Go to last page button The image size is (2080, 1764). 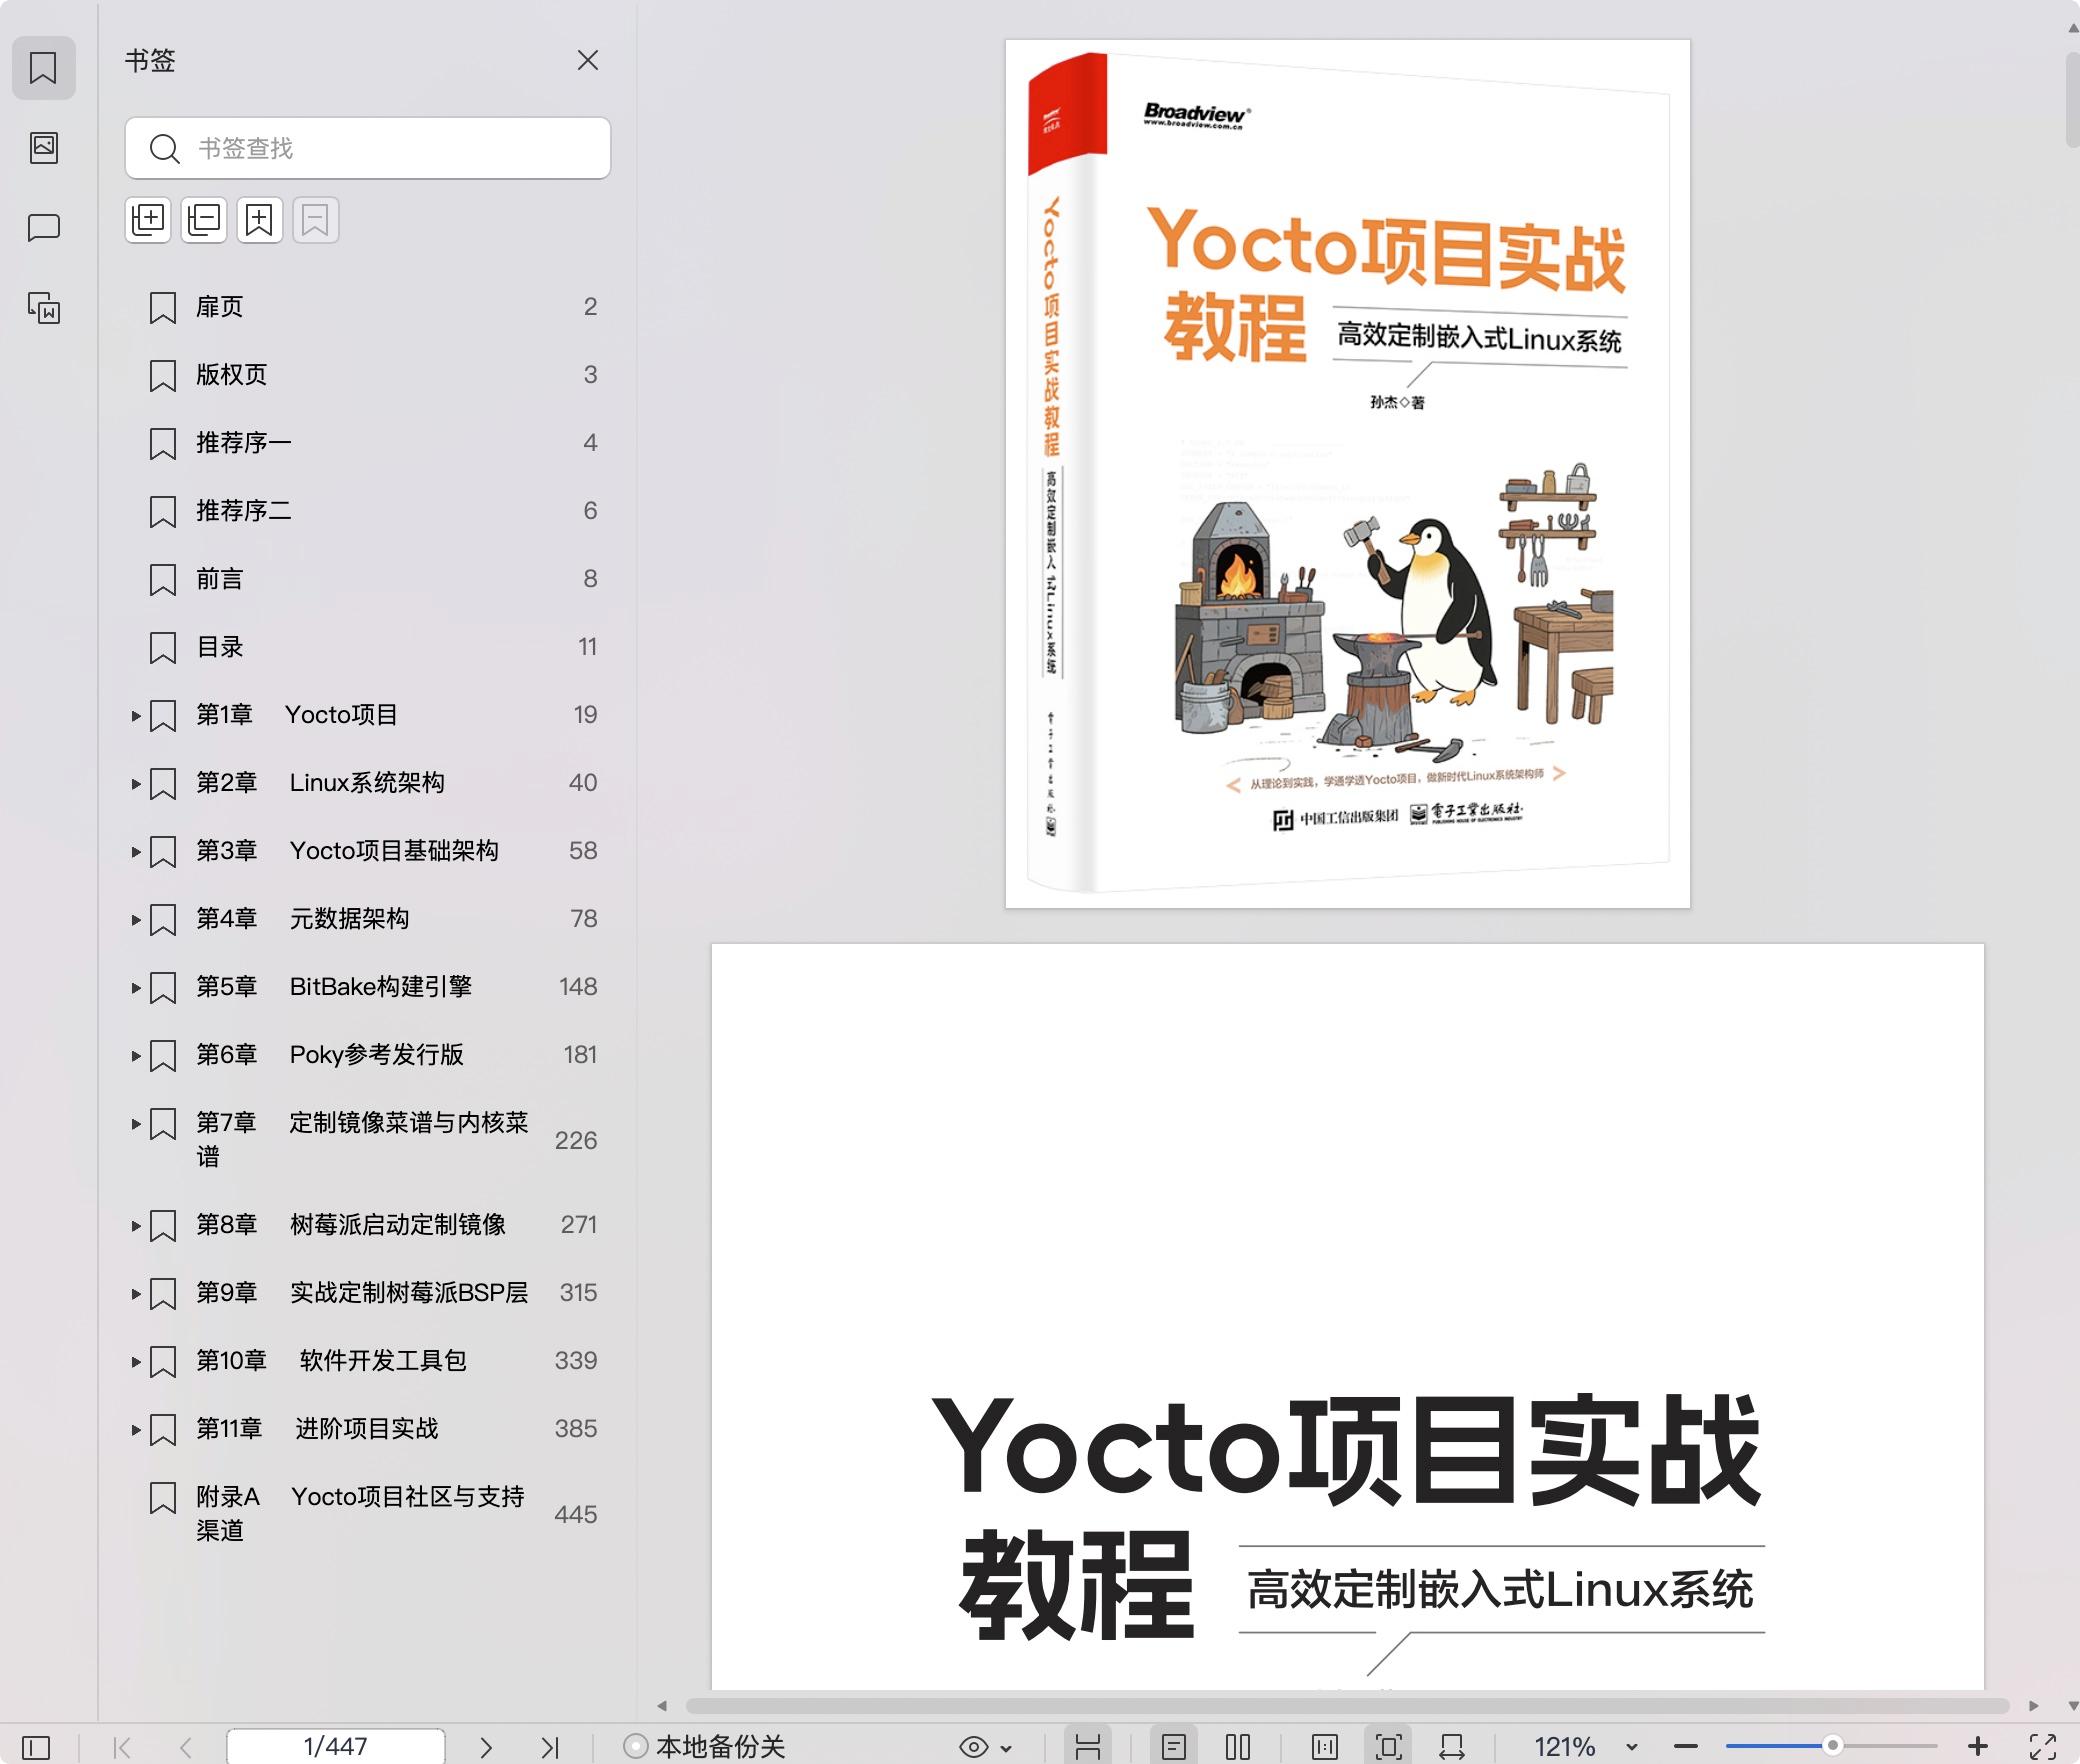549,1747
